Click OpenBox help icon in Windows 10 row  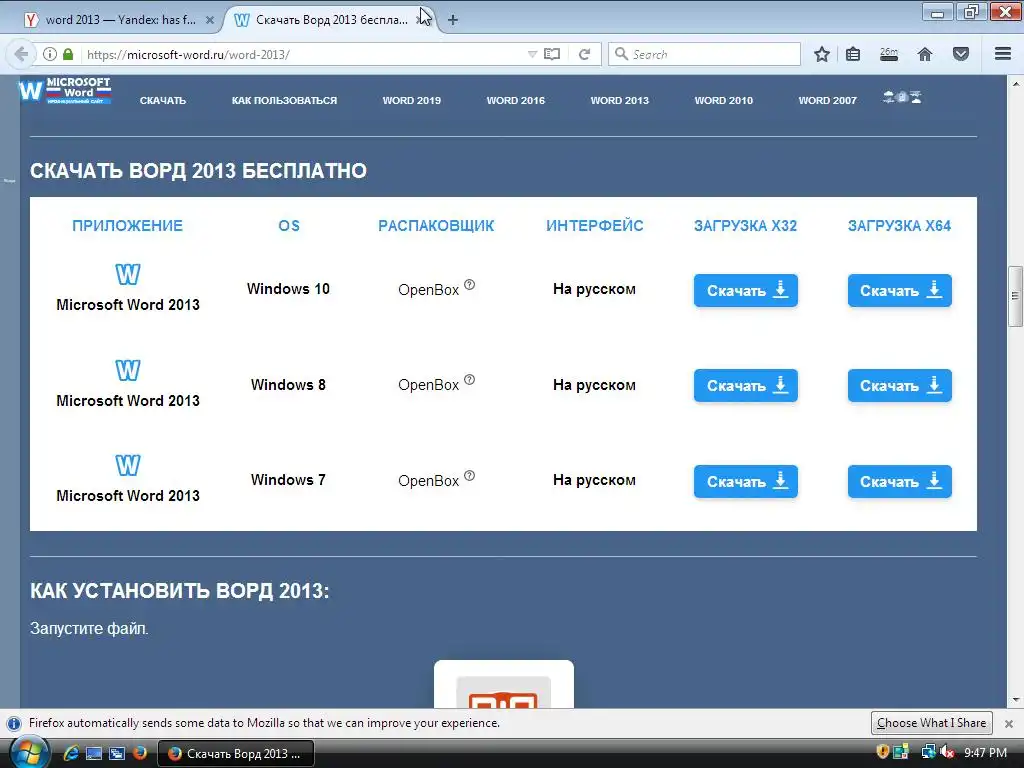[470, 285]
